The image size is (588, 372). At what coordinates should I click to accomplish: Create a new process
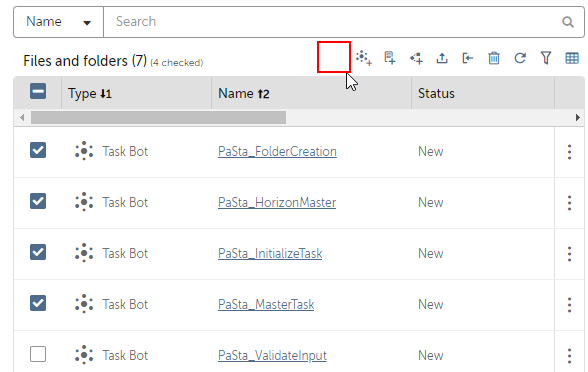click(x=416, y=58)
